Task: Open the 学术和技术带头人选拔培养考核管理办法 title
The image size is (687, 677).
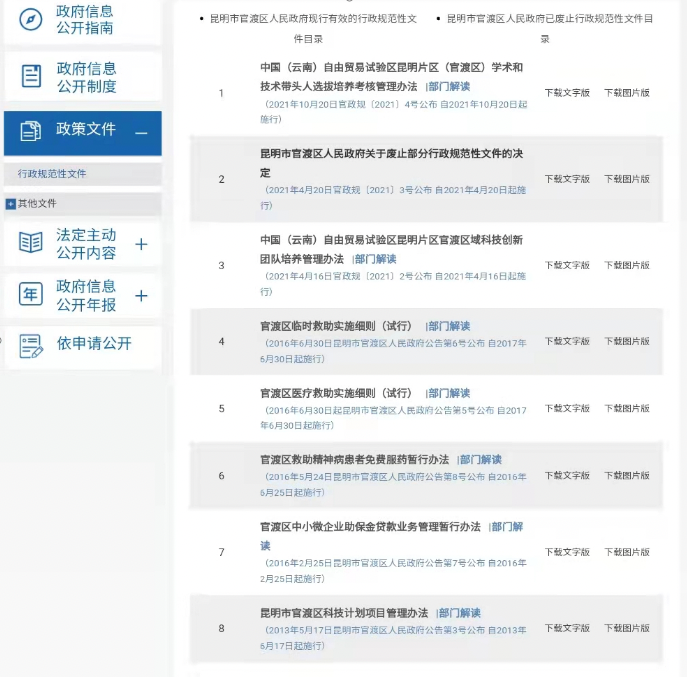Action: pyautogui.click(x=391, y=77)
